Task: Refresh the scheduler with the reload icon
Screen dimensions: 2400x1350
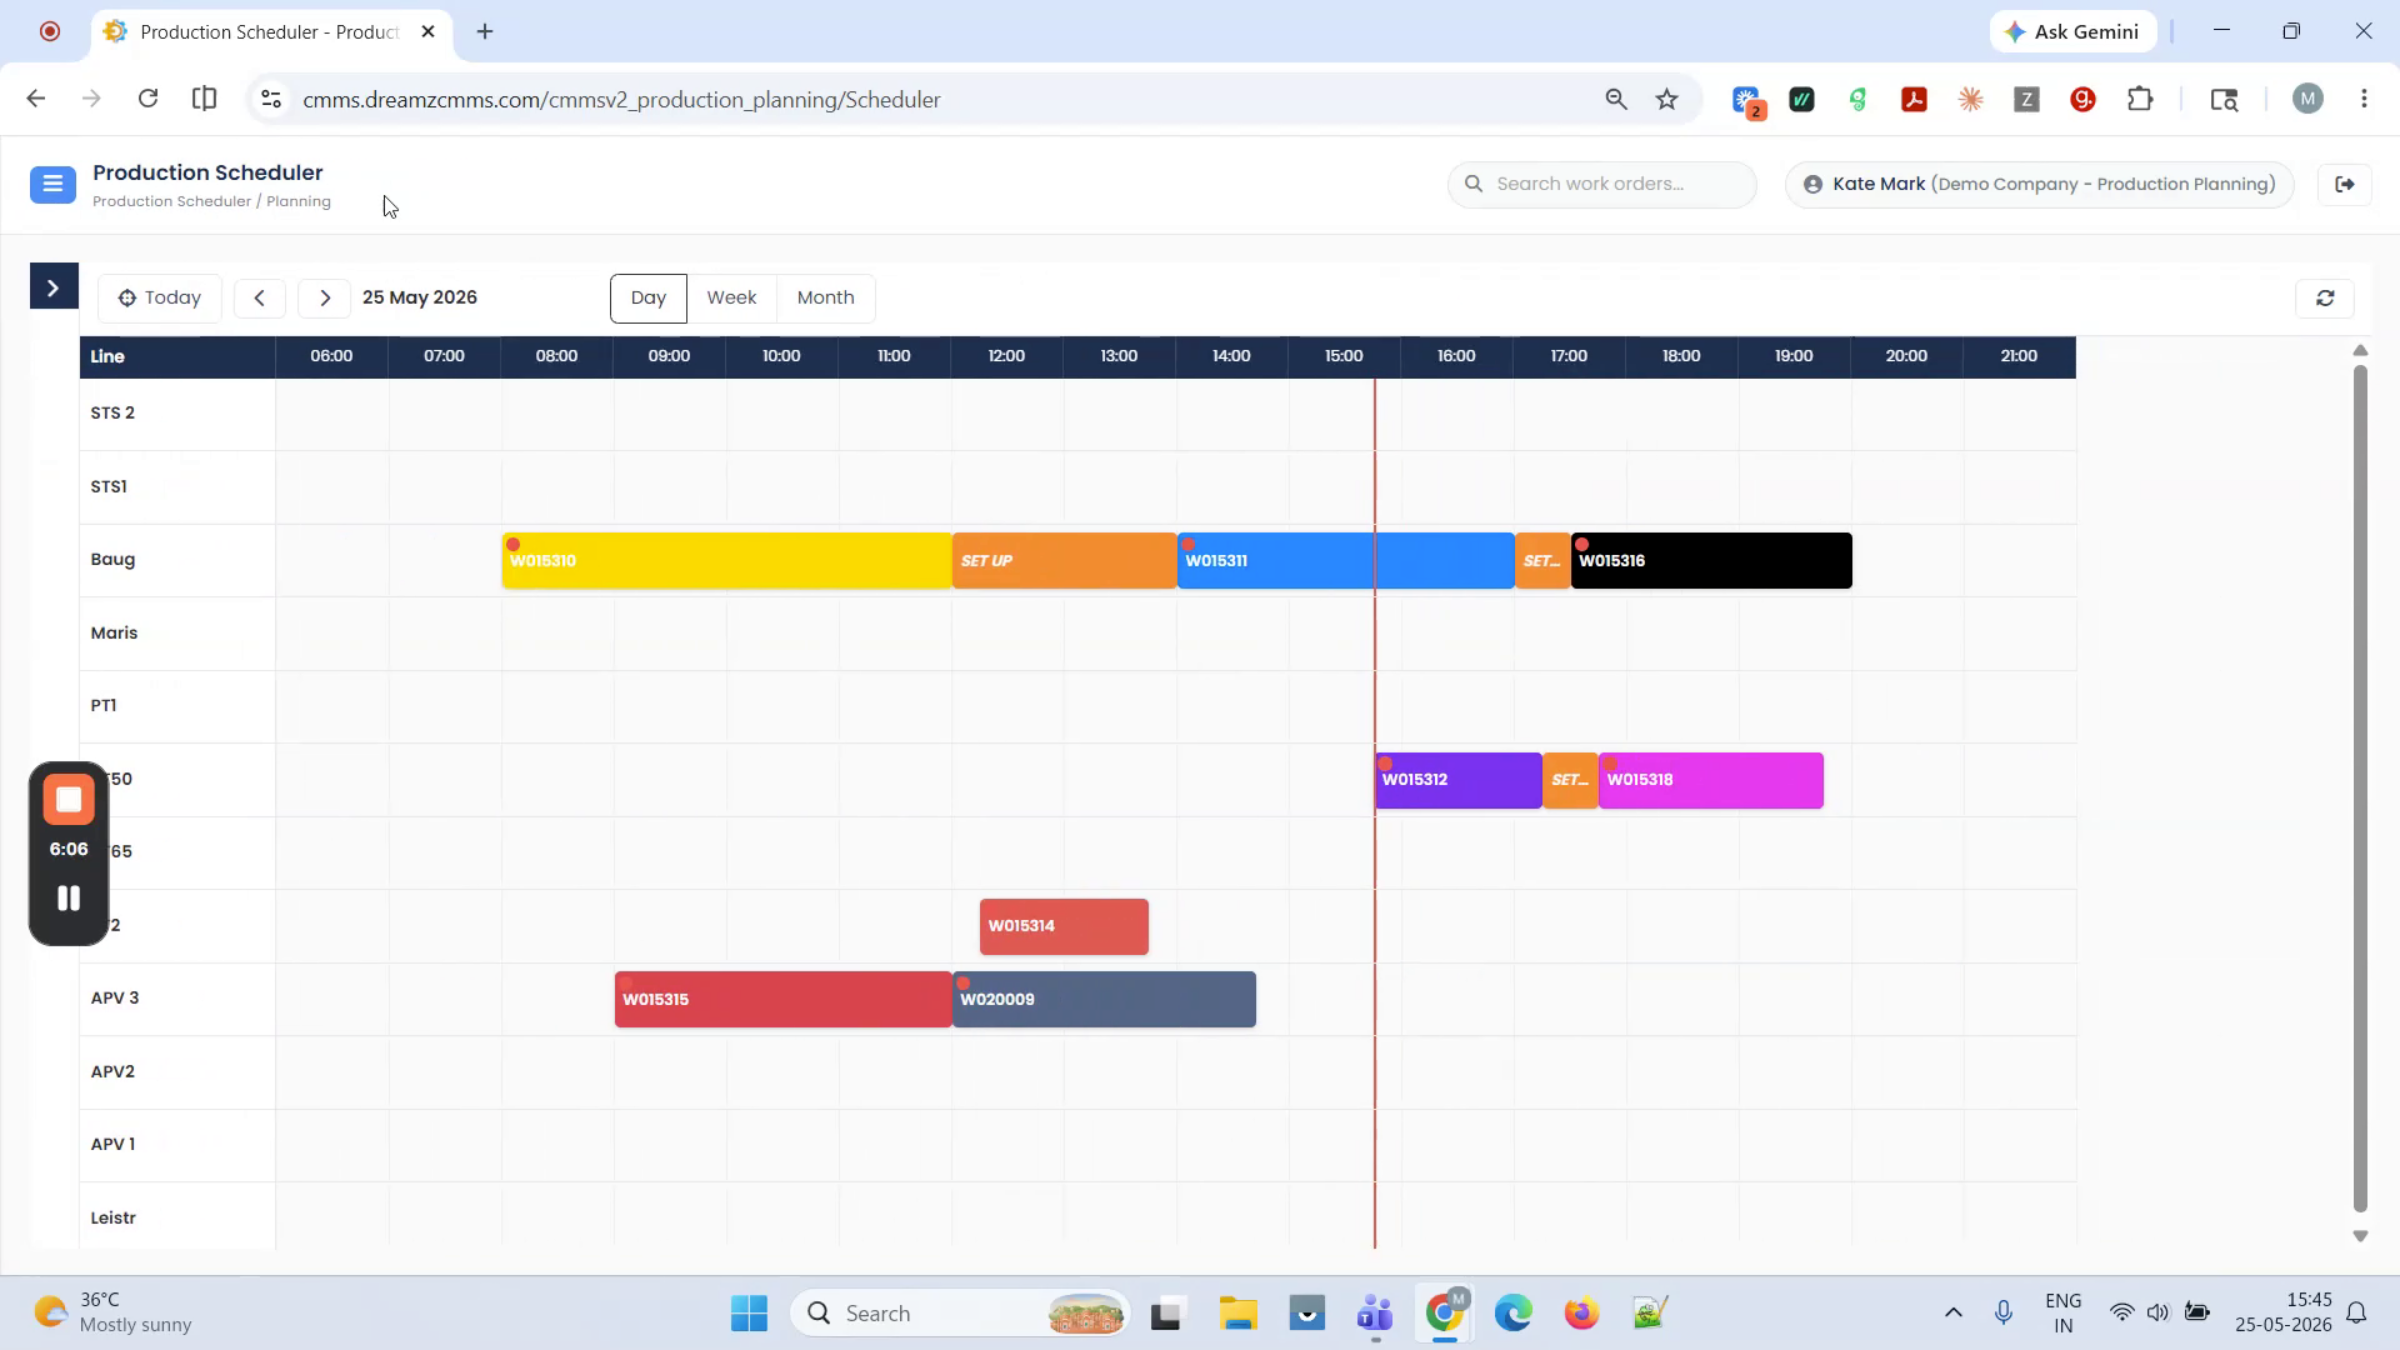Action: (x=2325, y=298)
